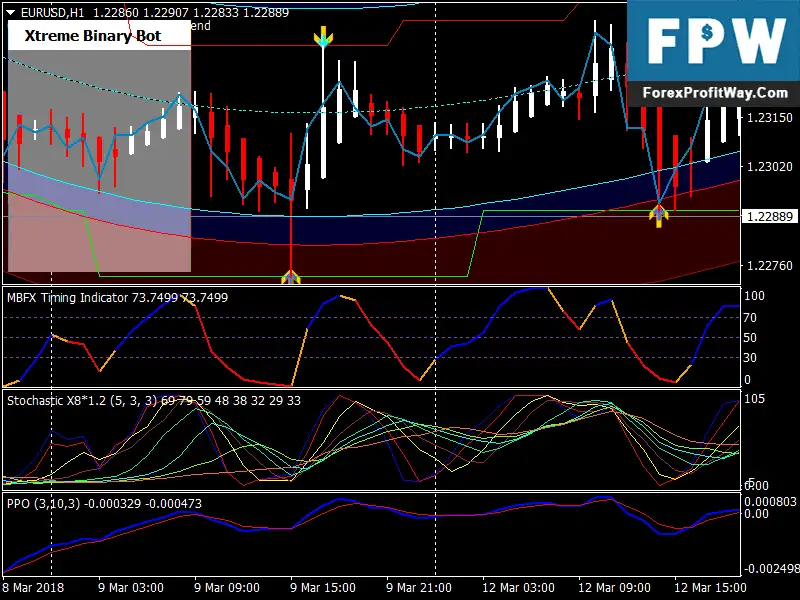Click the 105 level on the Stochastic scale
This screenshot has height=600, width=800.
pos(754,398)
